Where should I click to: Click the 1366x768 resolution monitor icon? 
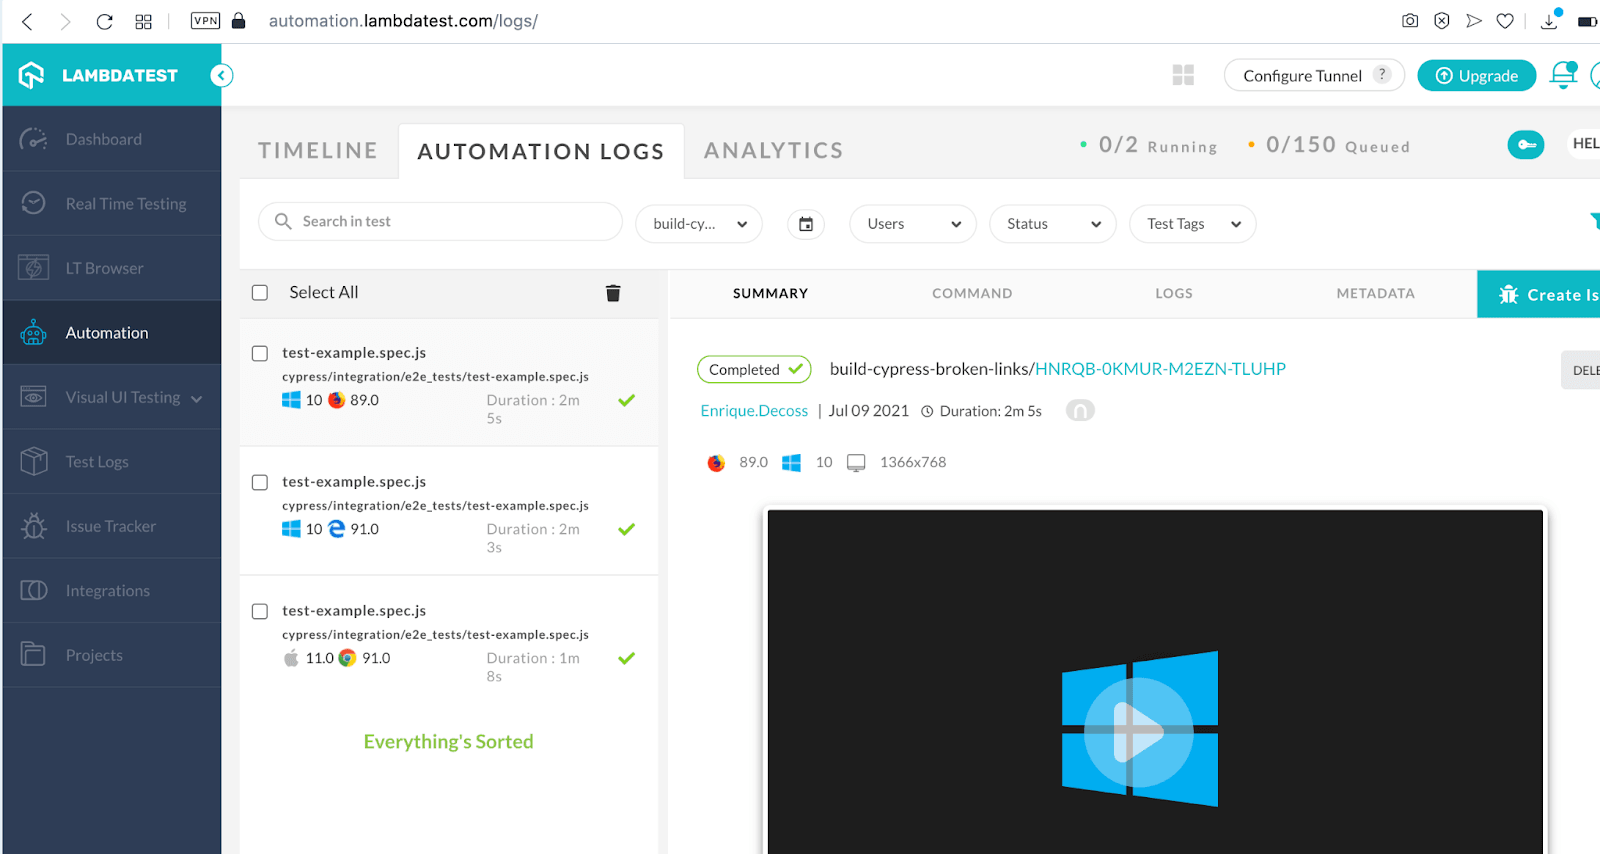[856, 463]
